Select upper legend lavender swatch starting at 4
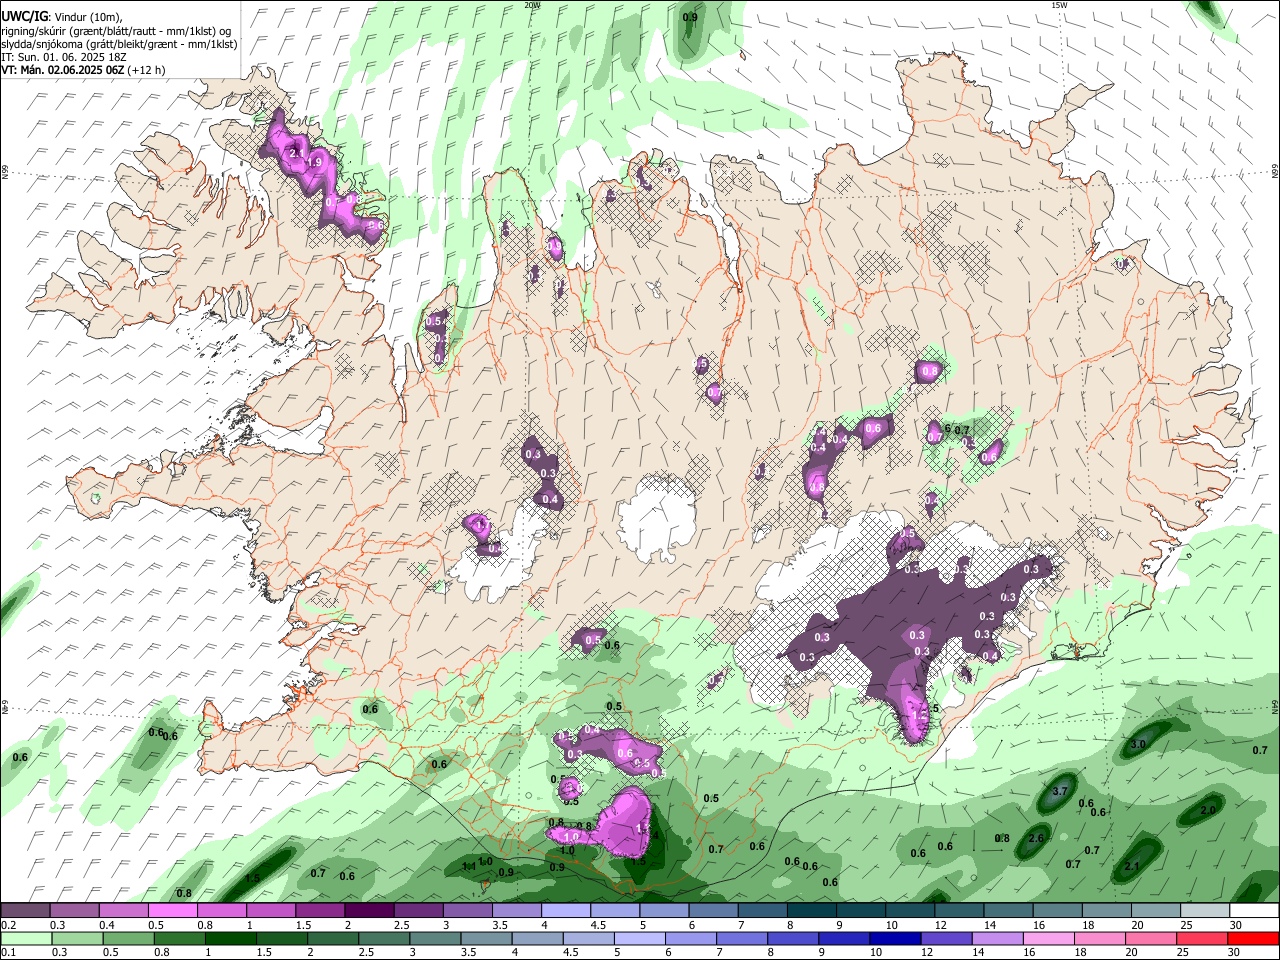This screenshot has width=1280, height=960. coord(565,910)
